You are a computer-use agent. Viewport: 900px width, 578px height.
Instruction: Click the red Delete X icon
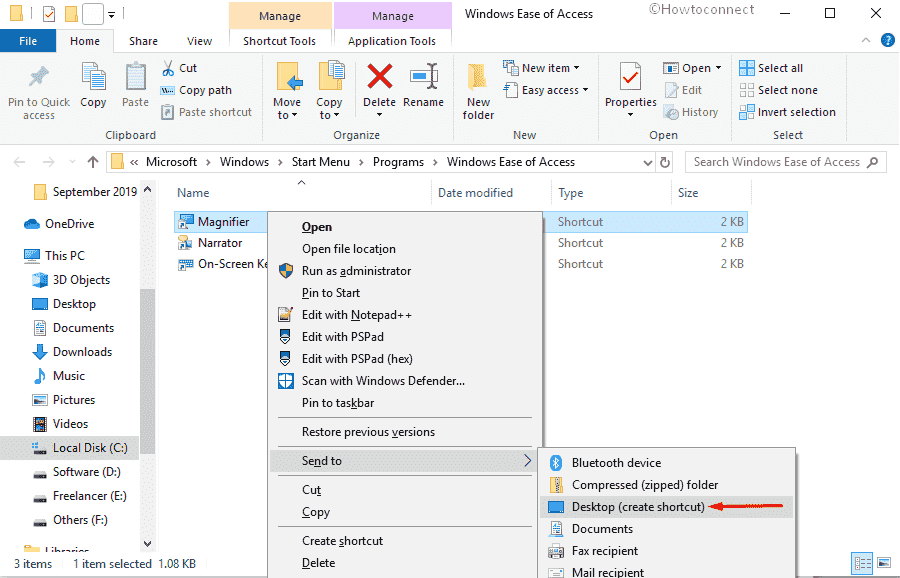tap(379, 77)
